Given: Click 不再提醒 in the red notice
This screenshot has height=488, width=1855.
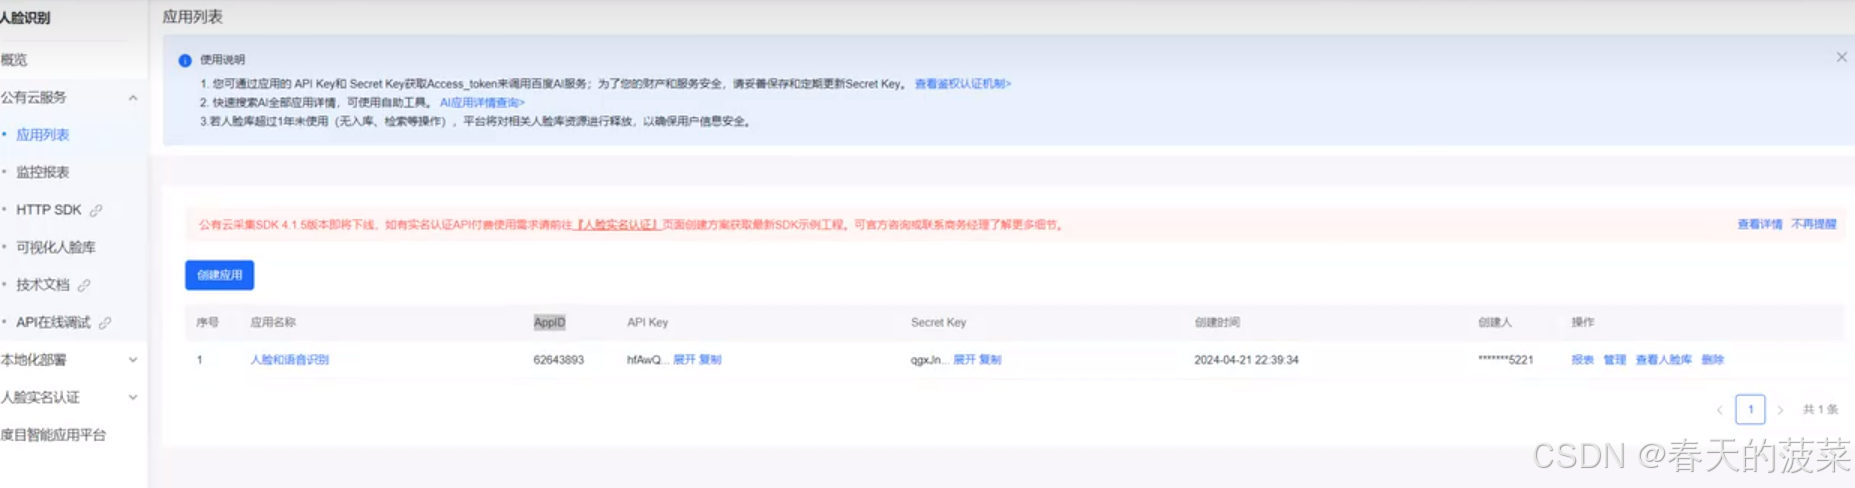Looking at the screenshot, I should [x=1813, y=224].
